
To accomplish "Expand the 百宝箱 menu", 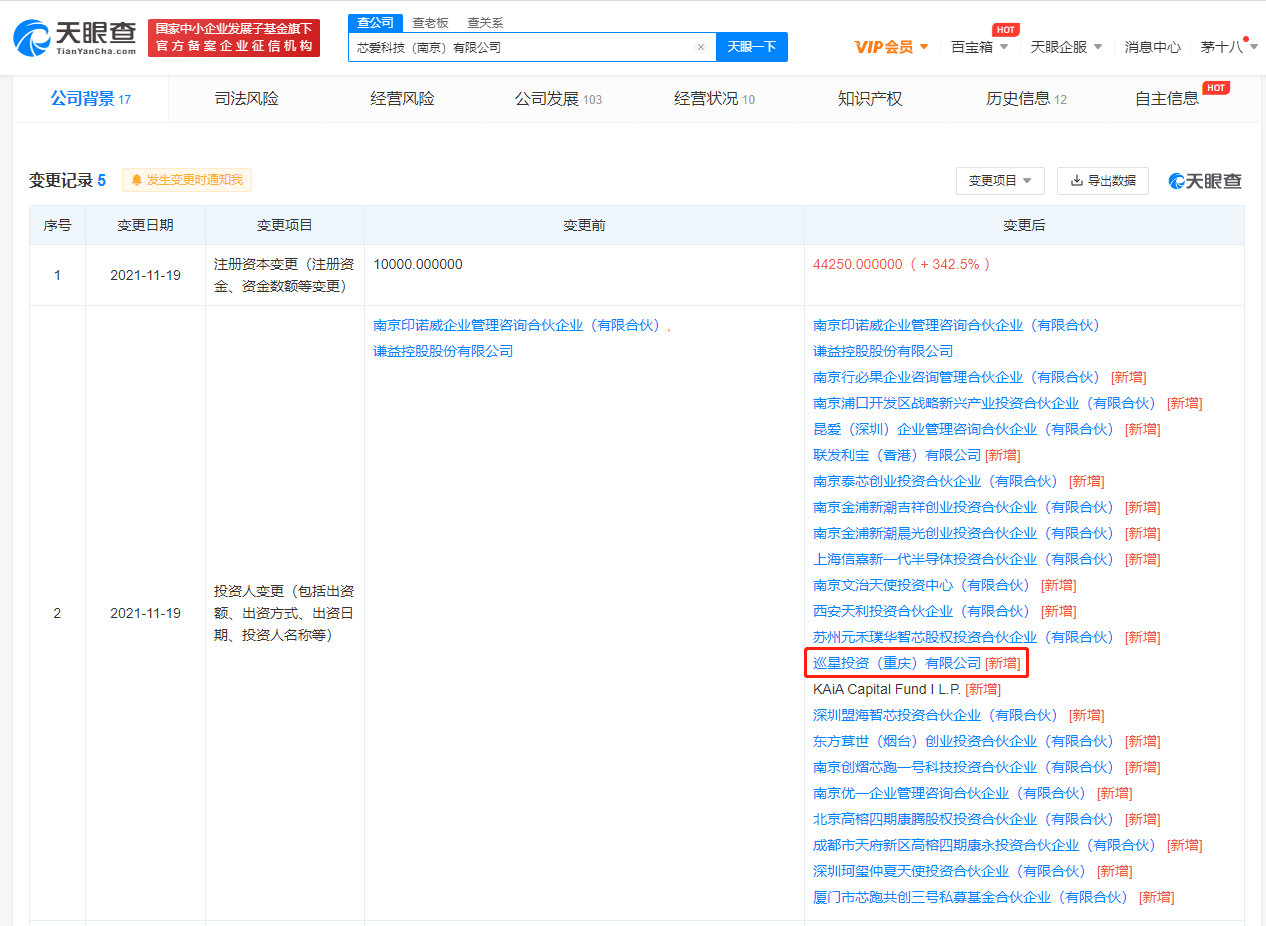I will [x=978, y=47].
